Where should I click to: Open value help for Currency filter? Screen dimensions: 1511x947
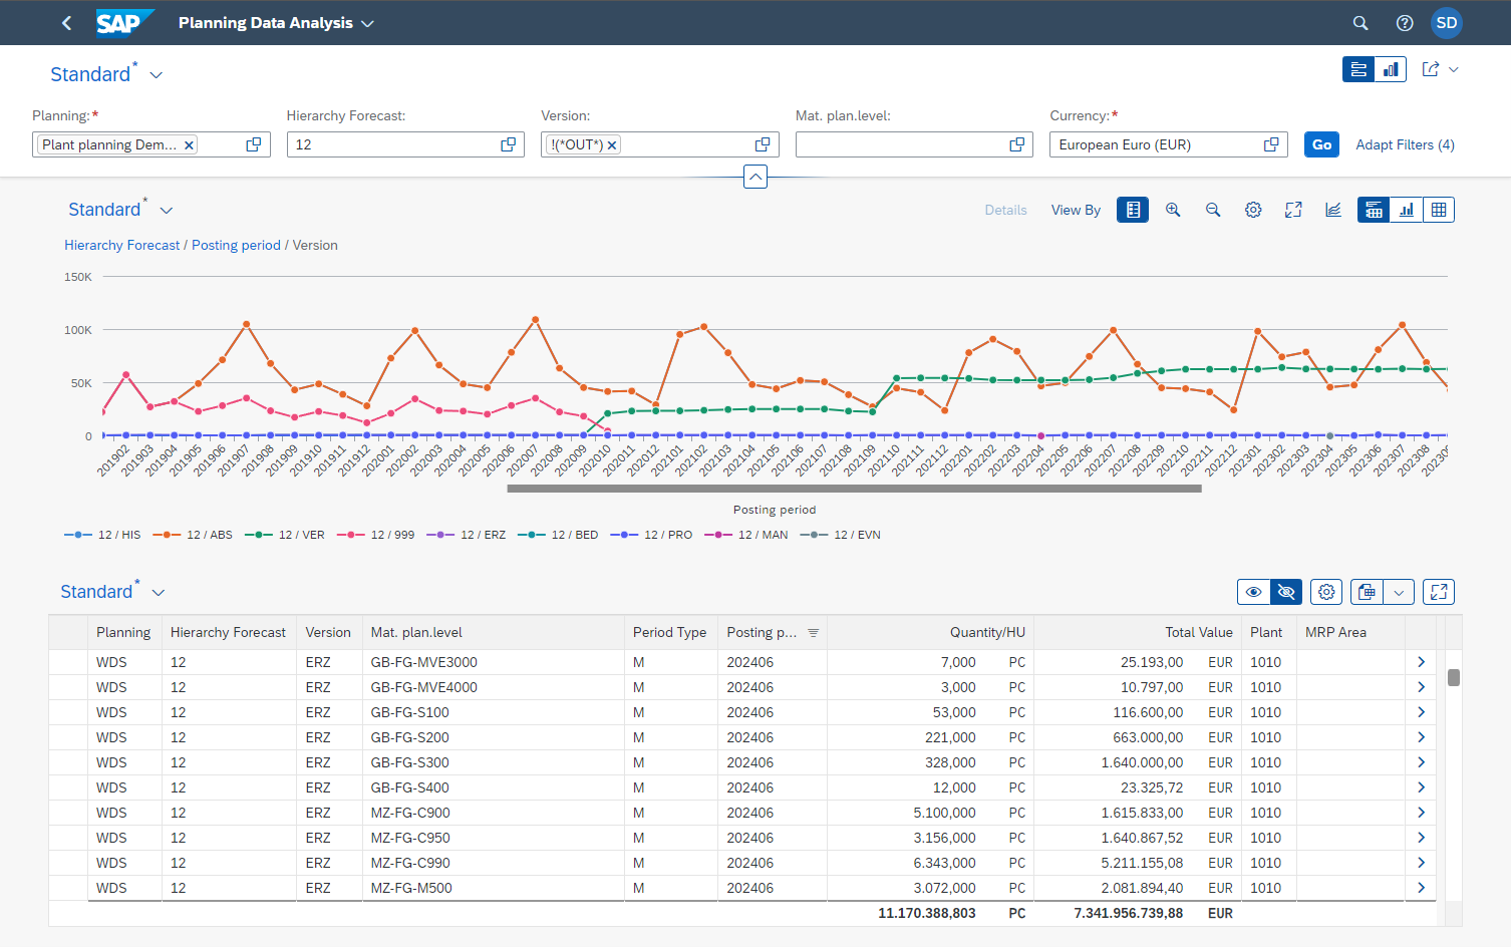(1271, 145)
